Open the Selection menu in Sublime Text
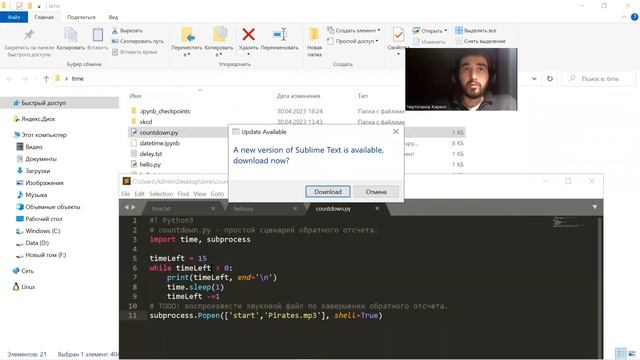640x360 pixels. 161,194
